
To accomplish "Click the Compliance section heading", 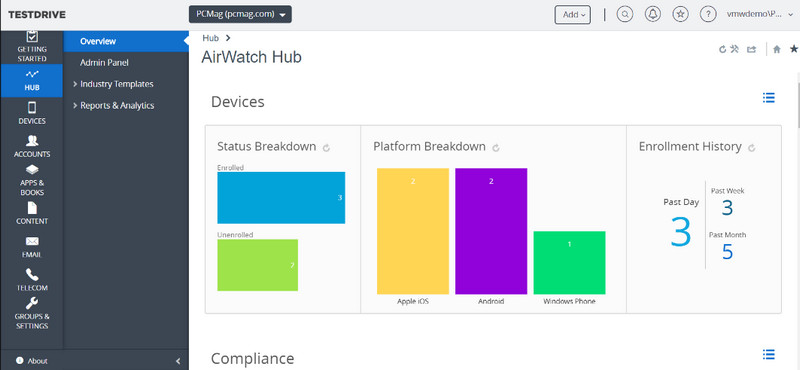I will click(252, 358).
